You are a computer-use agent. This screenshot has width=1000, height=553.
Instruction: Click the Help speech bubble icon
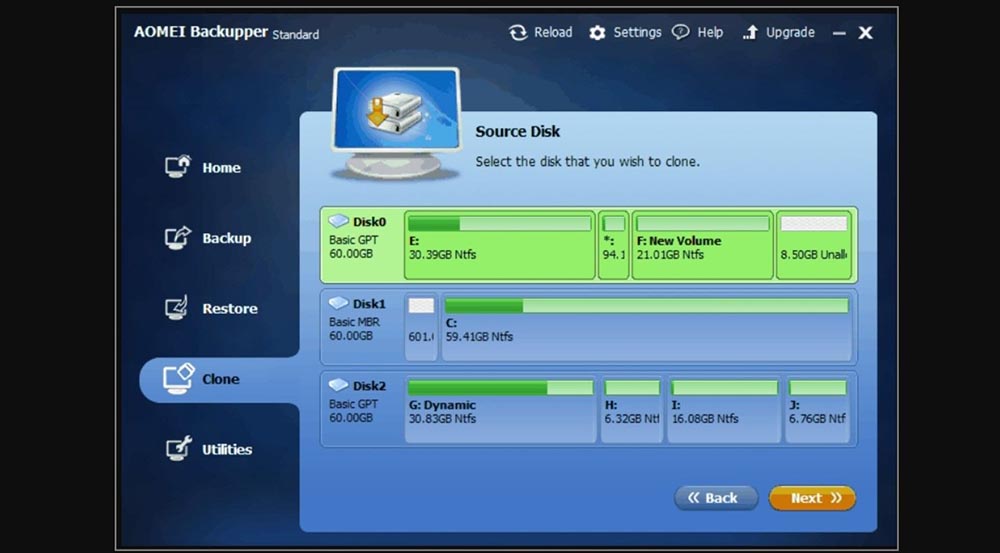click(681, 32)
